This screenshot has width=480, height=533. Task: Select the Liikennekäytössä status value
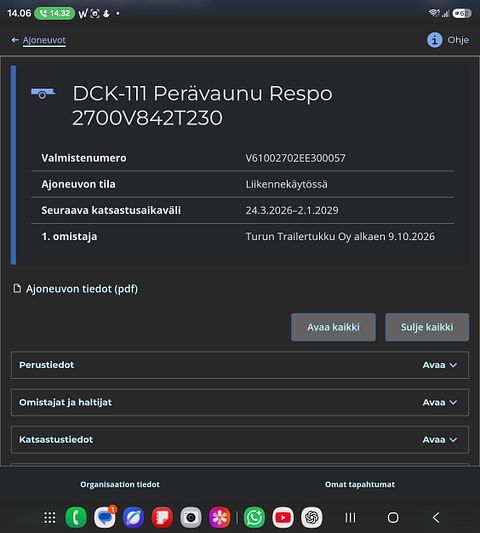287,184
